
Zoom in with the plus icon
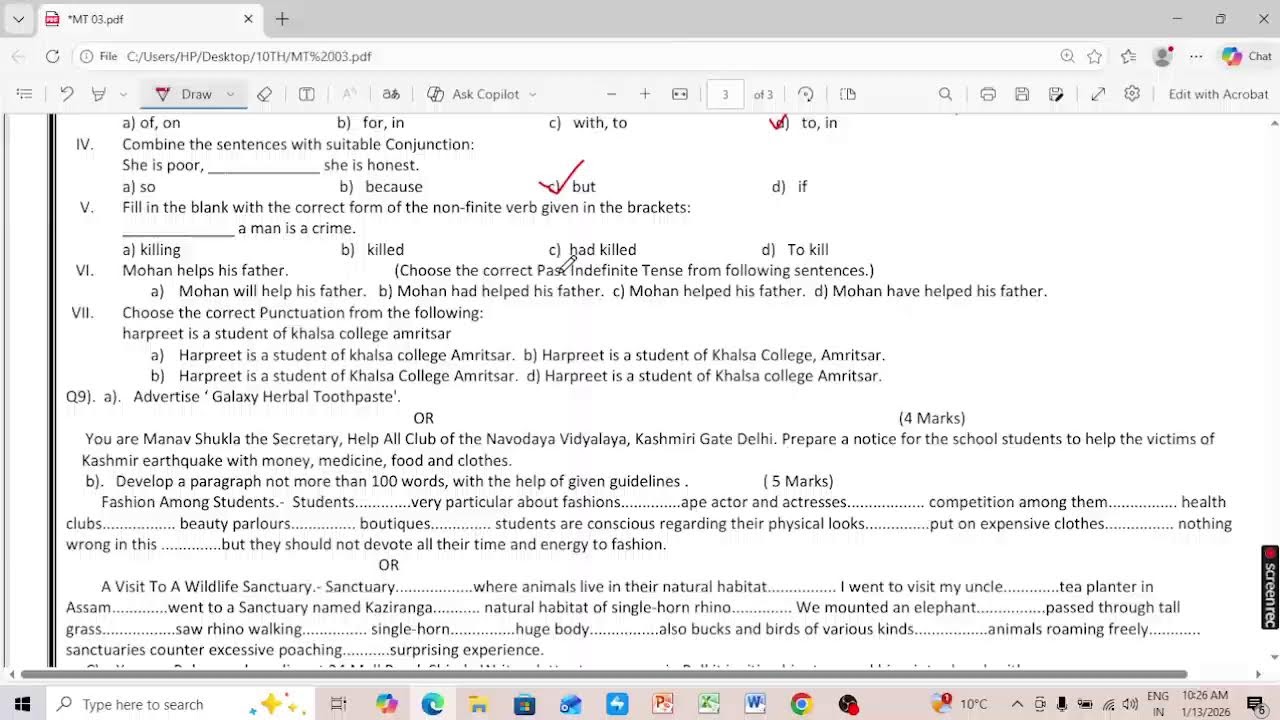[x=645, y=94]
